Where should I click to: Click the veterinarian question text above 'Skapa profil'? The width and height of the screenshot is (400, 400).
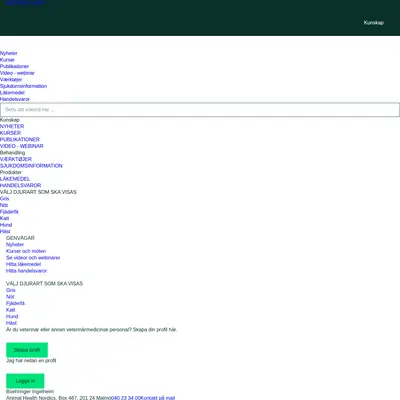[91, 330]
